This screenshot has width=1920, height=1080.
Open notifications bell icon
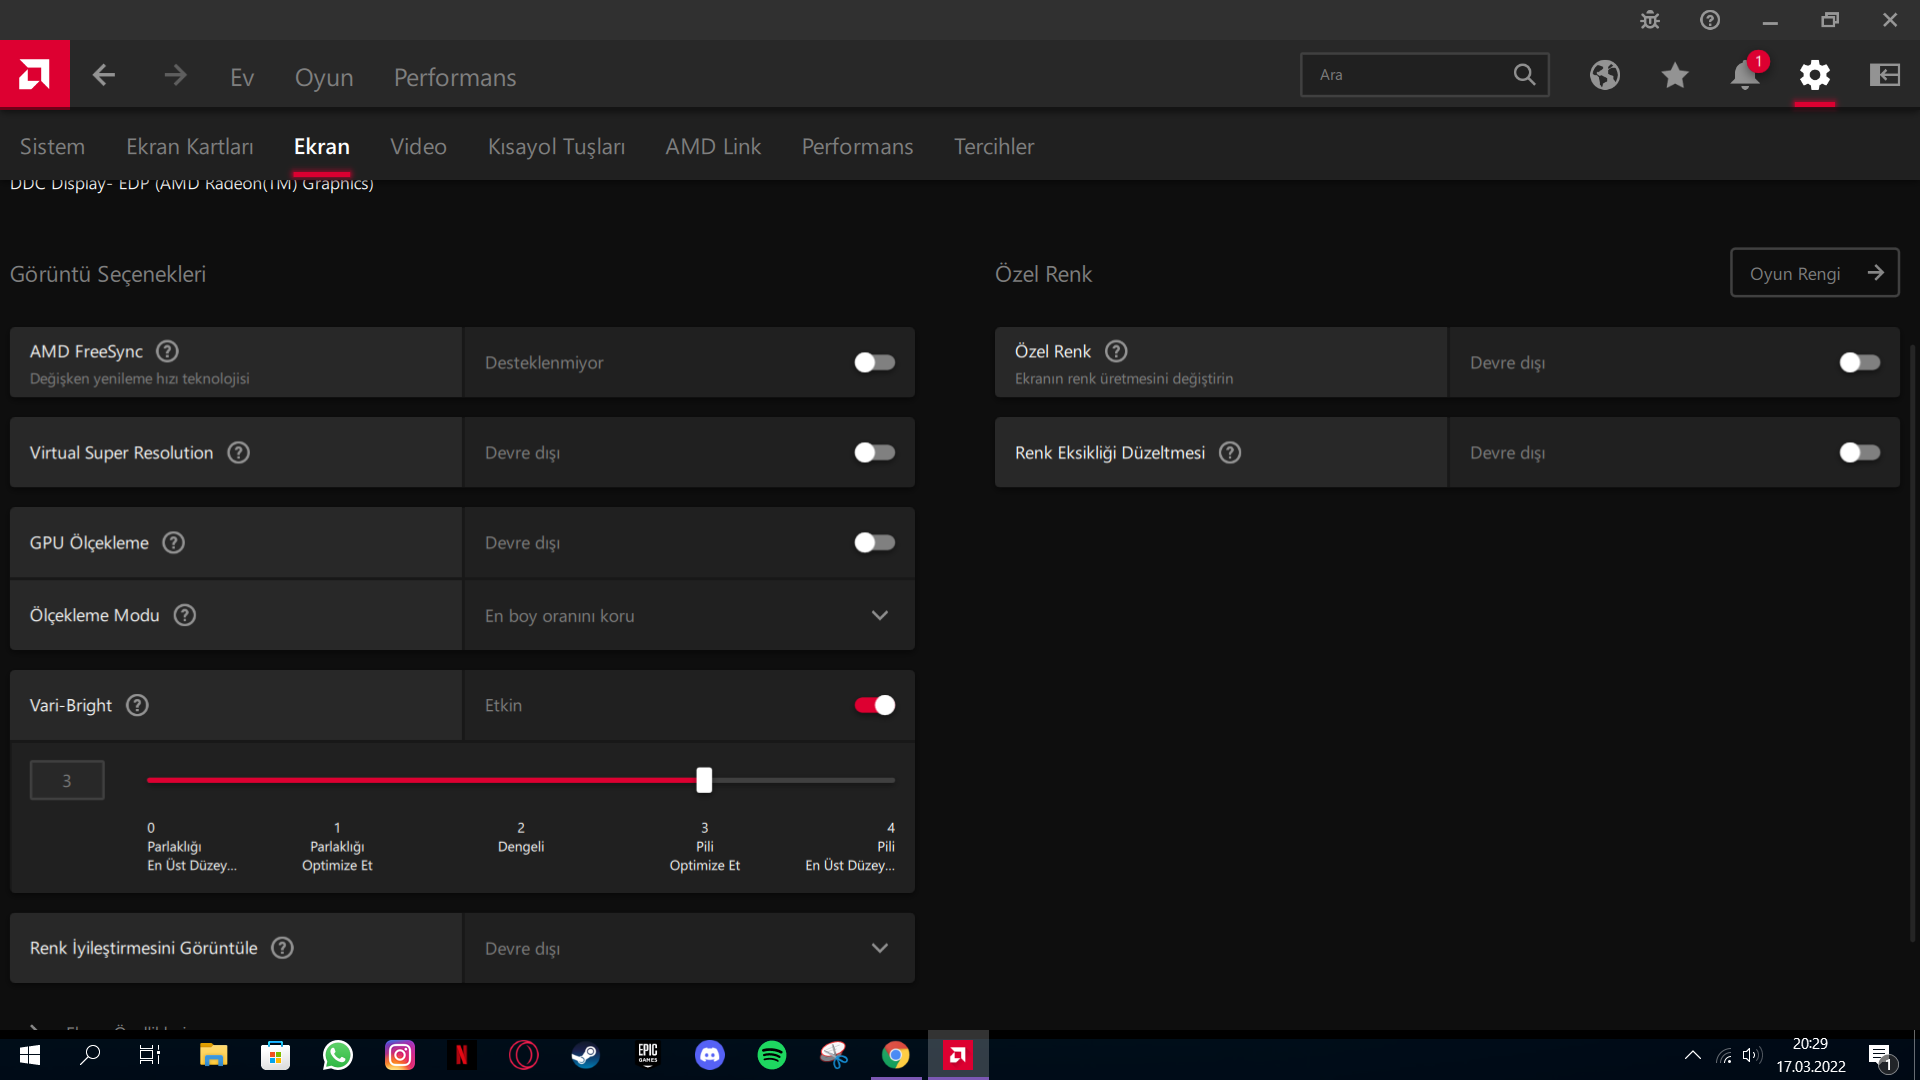[1745, 75]
